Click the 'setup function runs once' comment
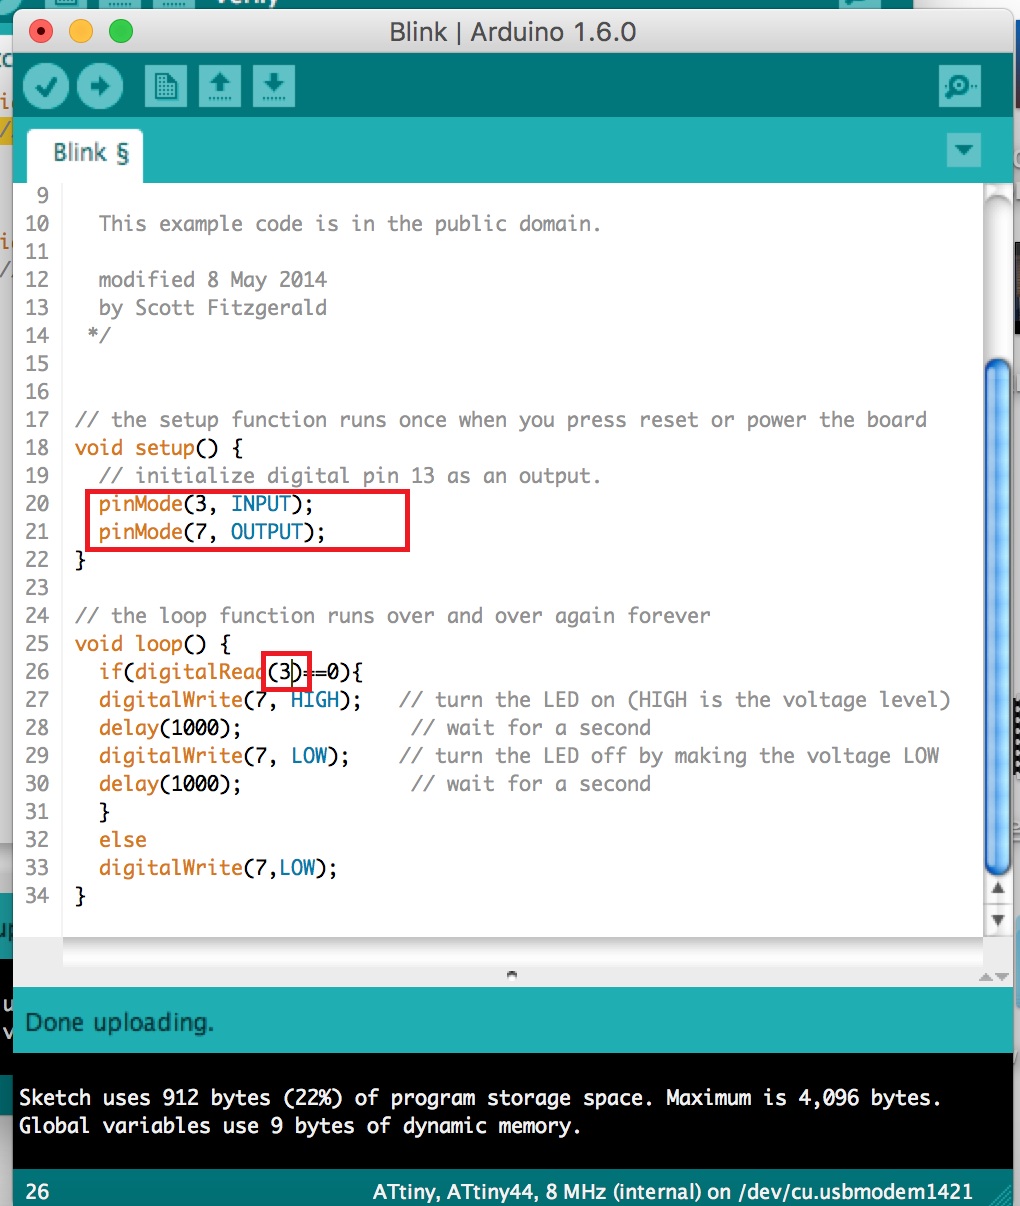1020x1206 pixels. pos(501,420)
